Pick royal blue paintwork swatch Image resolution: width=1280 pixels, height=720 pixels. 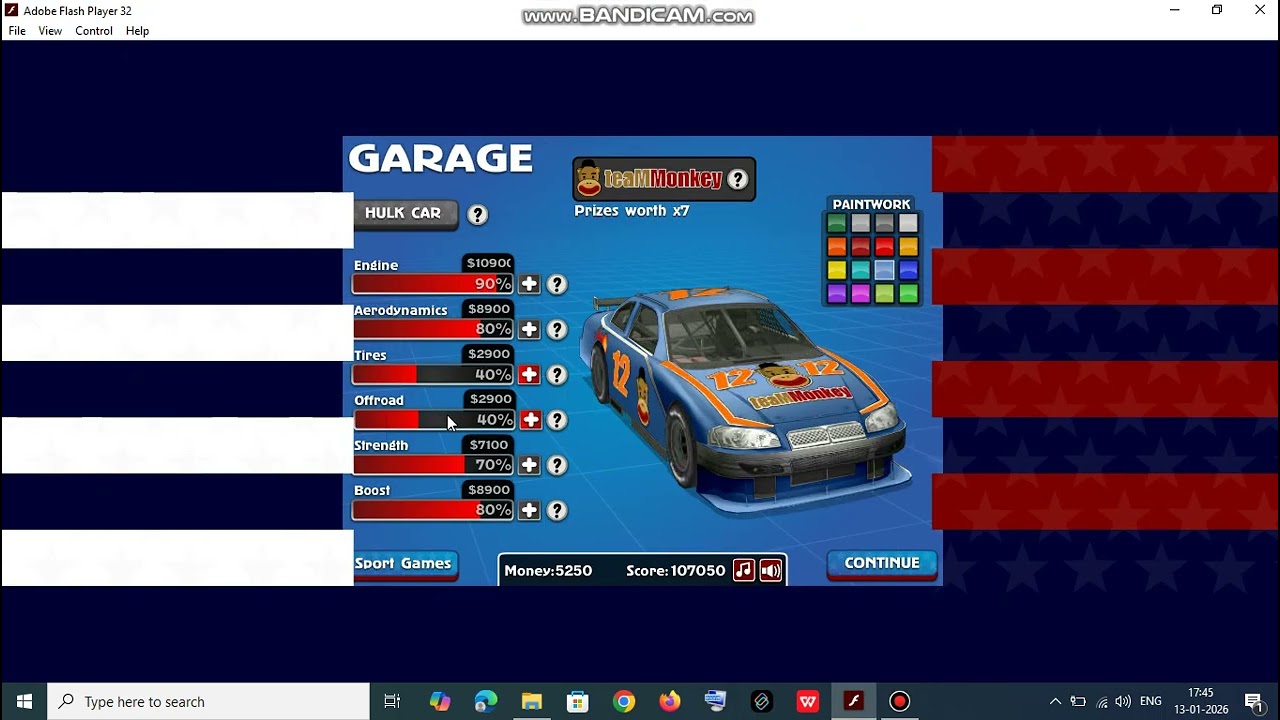(908, 270)
